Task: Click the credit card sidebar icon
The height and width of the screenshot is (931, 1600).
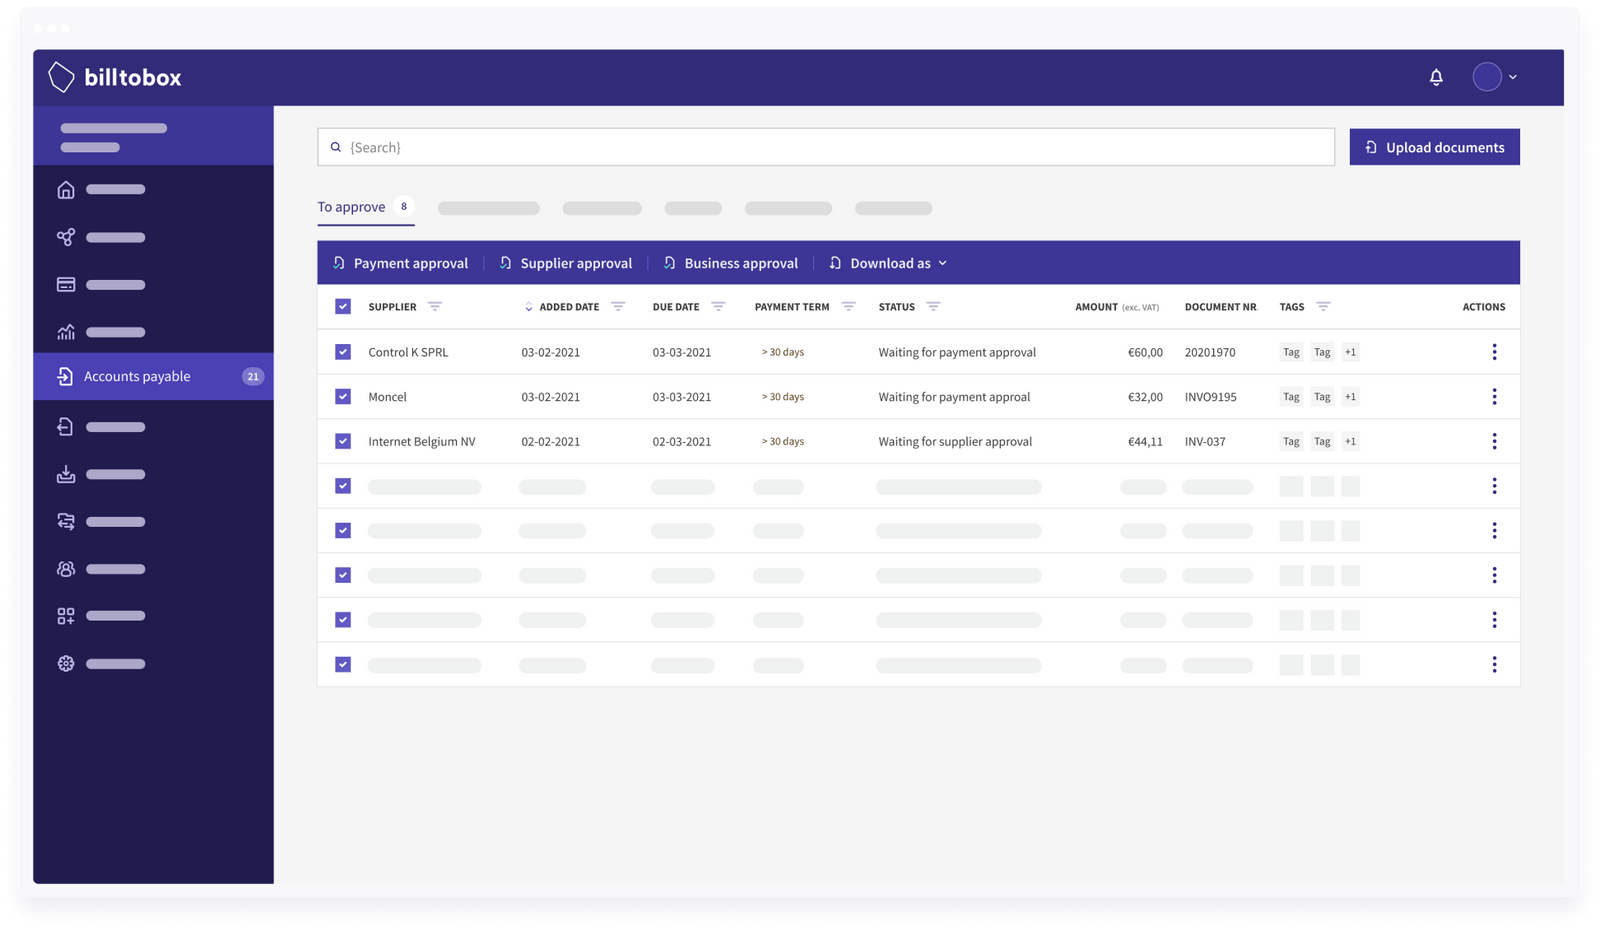Action: (x=66, y=285)
